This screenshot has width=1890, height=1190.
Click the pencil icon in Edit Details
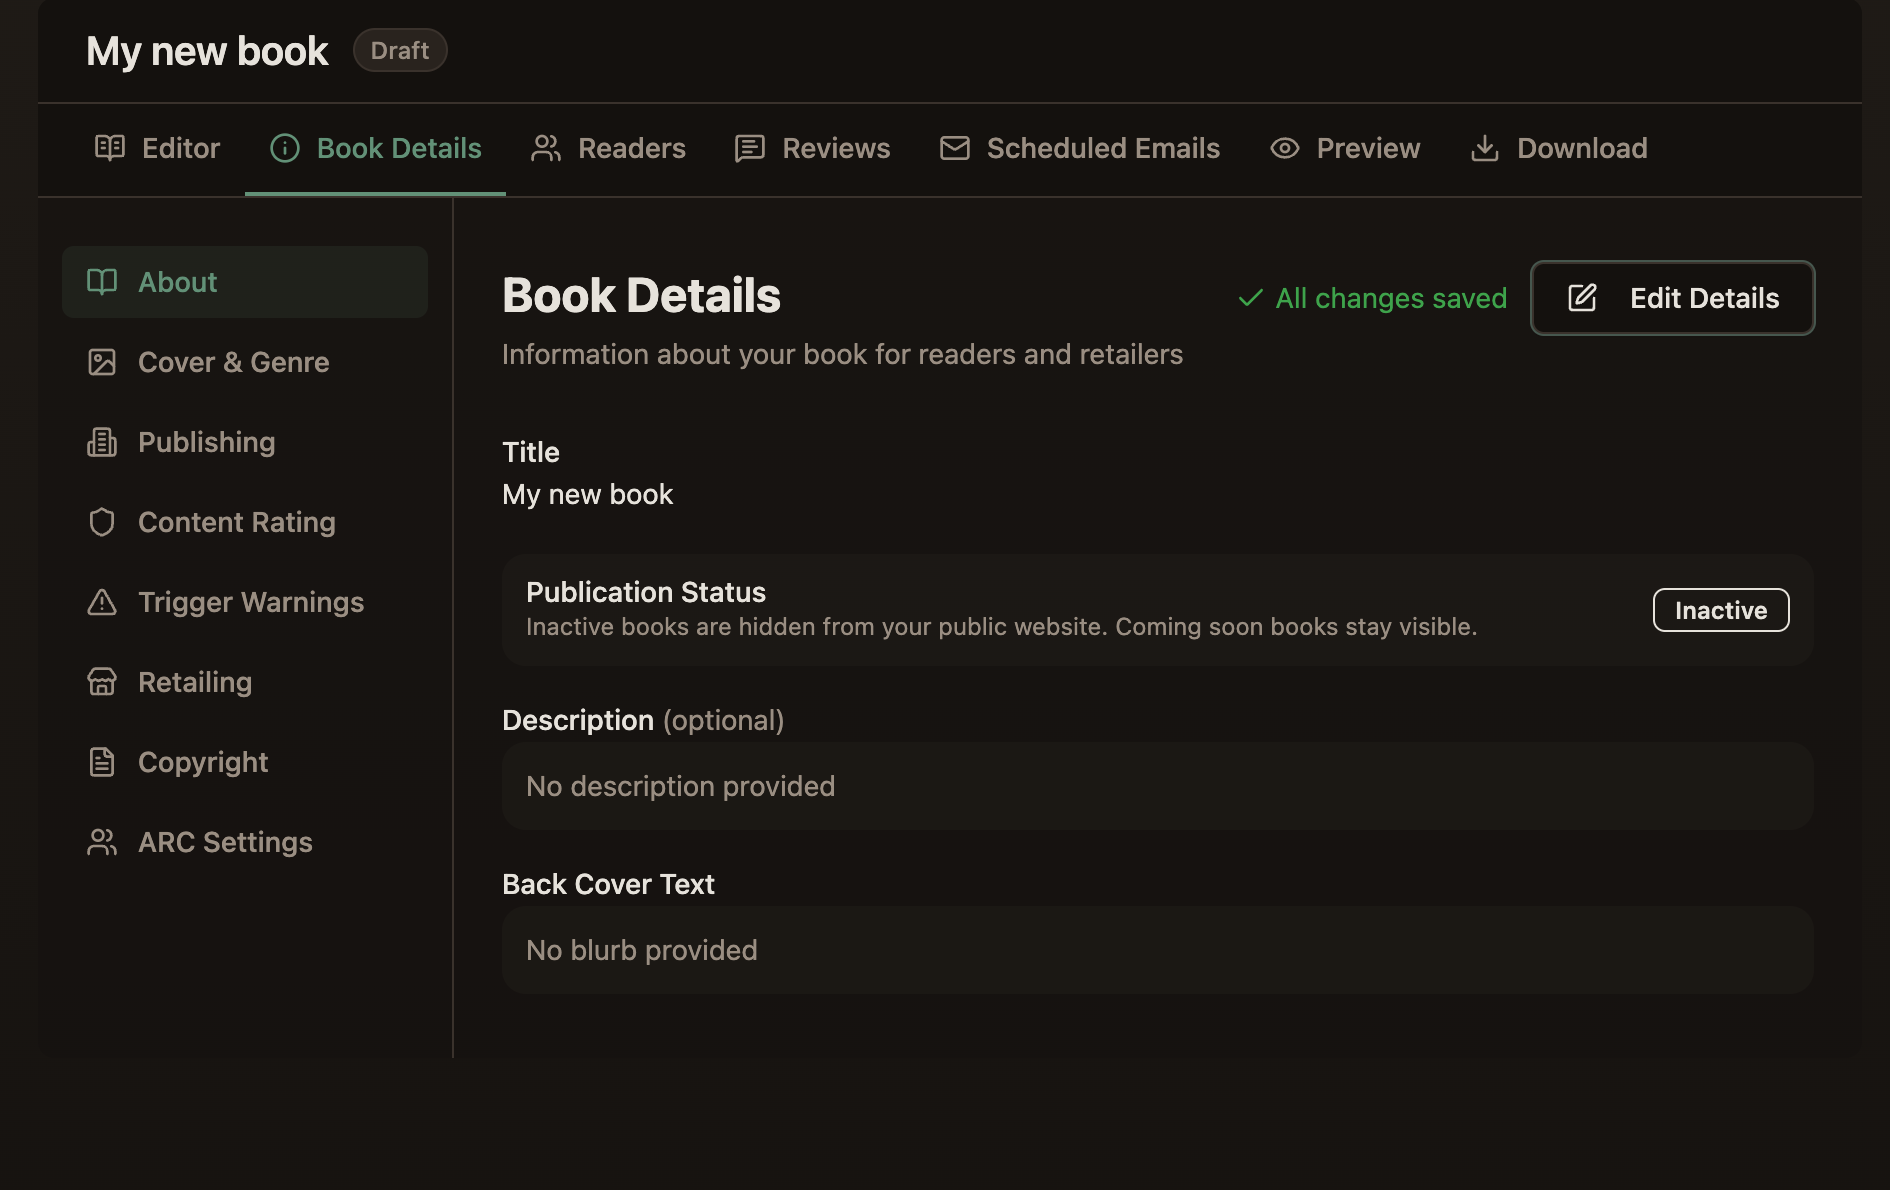pos(1582,298)
